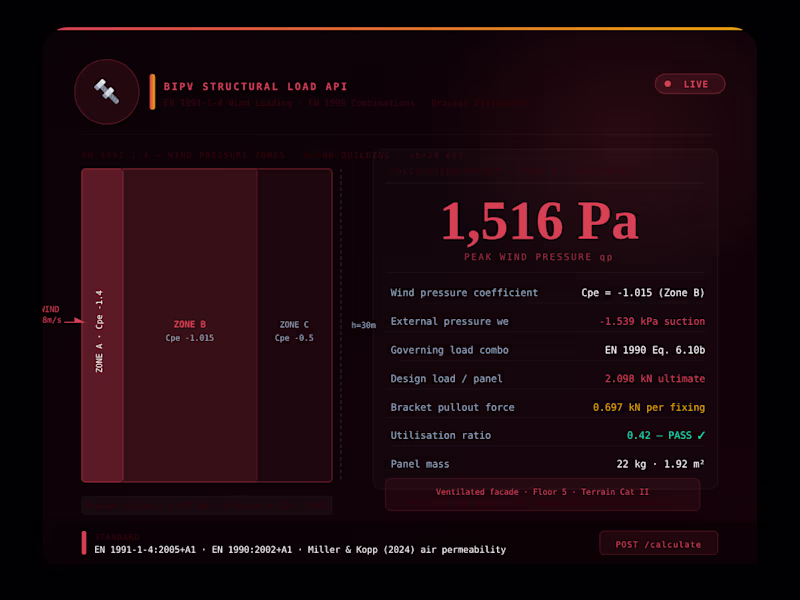Click the '1,516 Pa' peak pressure value
This screenshot has height=600, width=800.
[540, 221]
